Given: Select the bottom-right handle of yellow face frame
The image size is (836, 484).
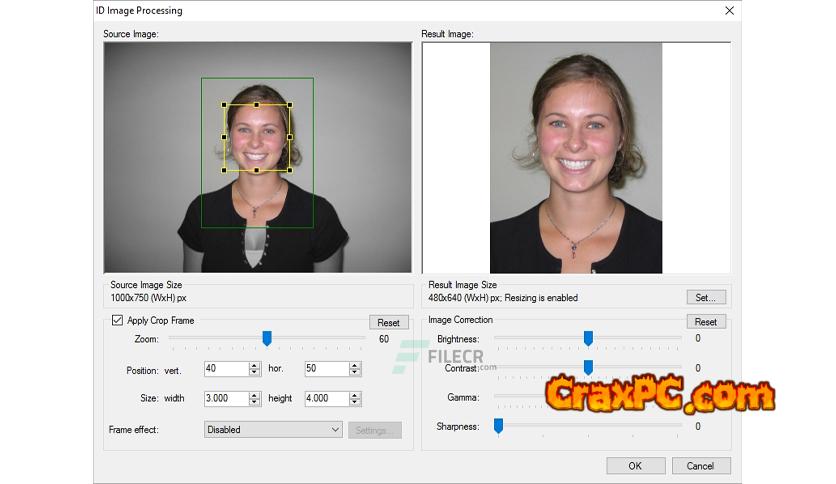Looking at the screenshot, I should 290,170.
